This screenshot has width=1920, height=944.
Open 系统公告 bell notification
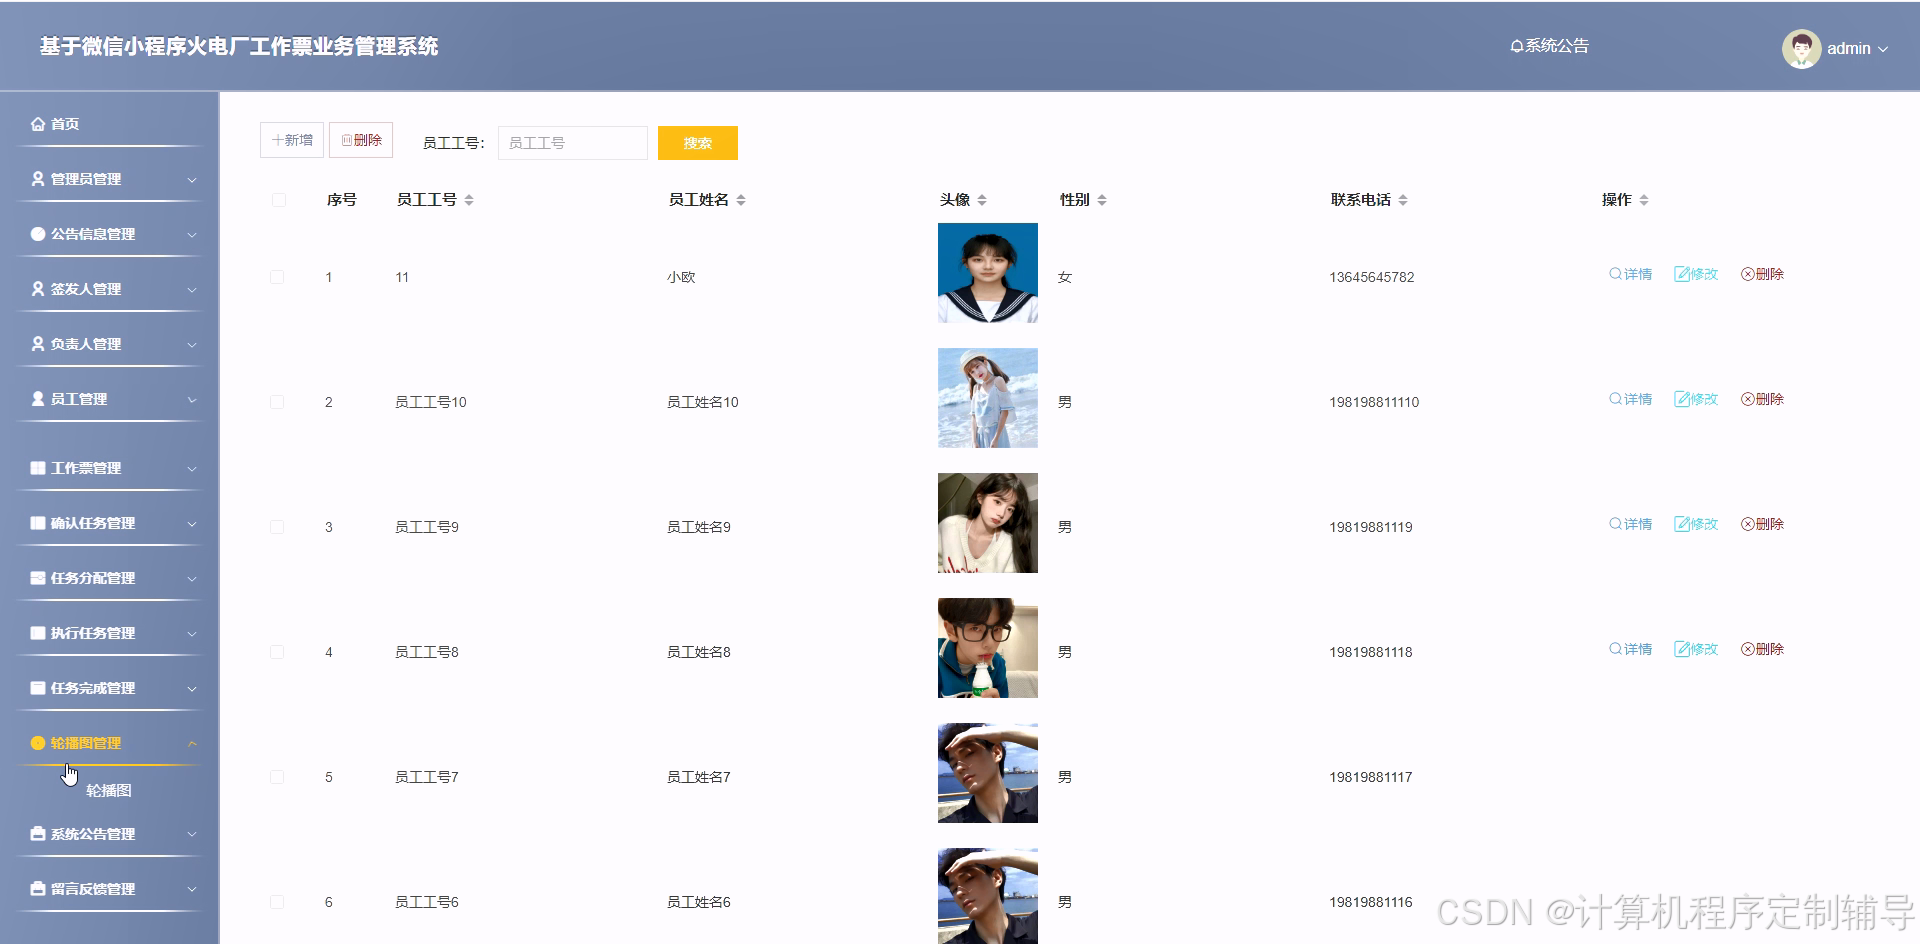coord(1549,46)
